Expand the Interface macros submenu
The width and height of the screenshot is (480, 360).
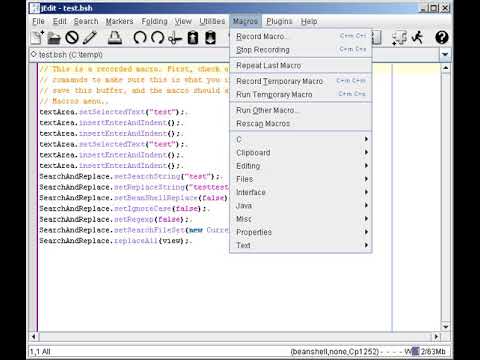tap(301, 192)
